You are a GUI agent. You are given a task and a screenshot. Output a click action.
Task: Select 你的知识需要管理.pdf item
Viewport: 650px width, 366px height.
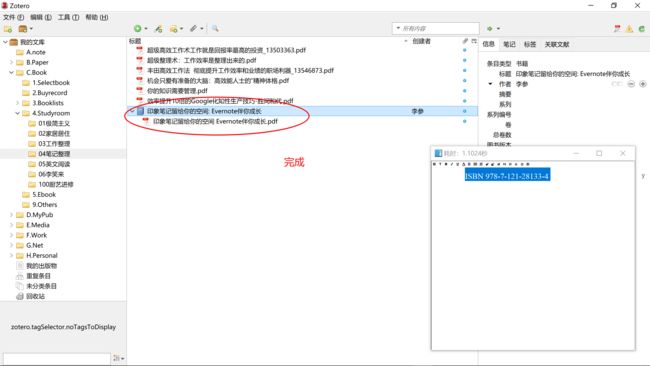point(177,91)
